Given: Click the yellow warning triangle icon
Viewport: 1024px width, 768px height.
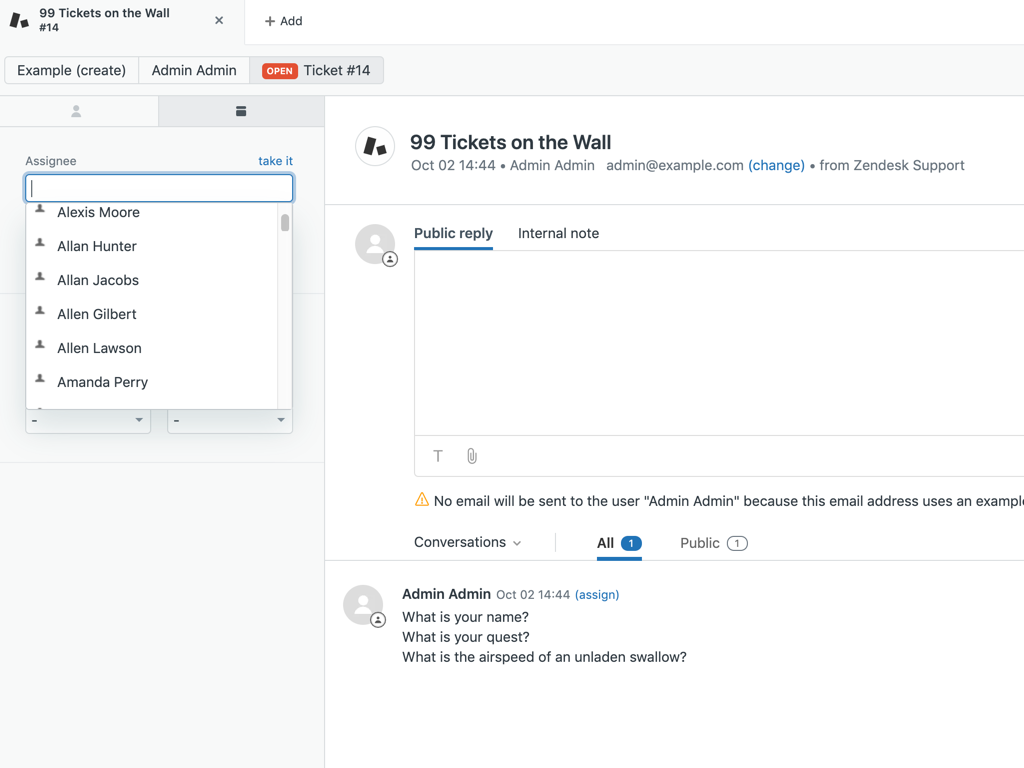Looking at the screenshot, I should (422, 500).
